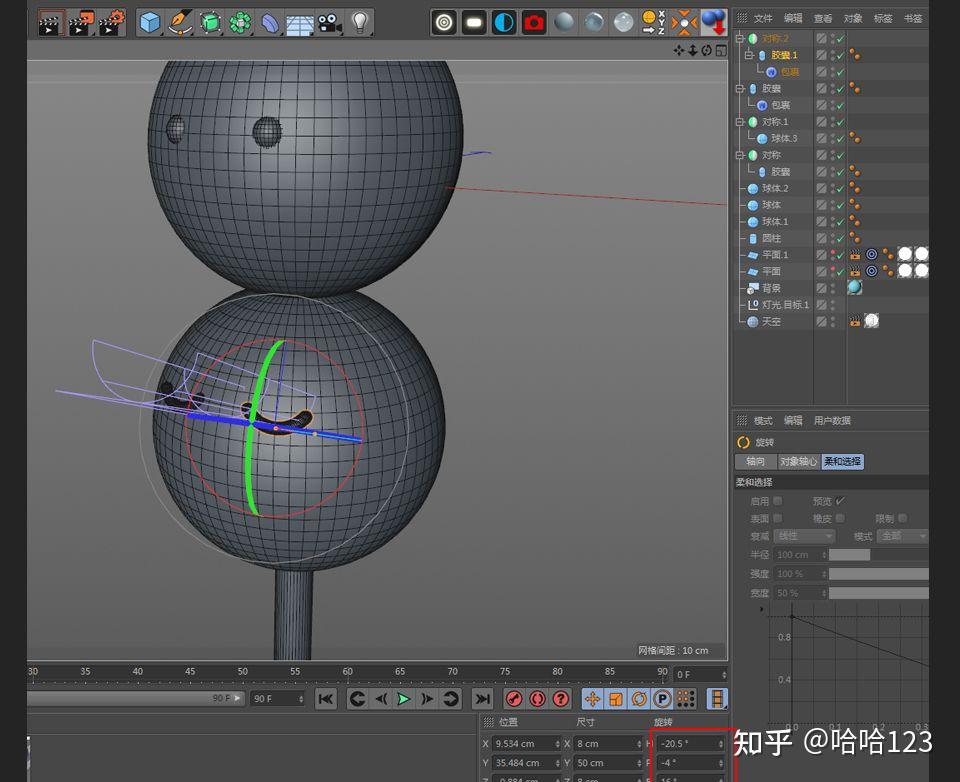The width and height of the screenshot is (960, 782).
Task: Select the Spline Pen tool icon
Action: coord(180,22)
